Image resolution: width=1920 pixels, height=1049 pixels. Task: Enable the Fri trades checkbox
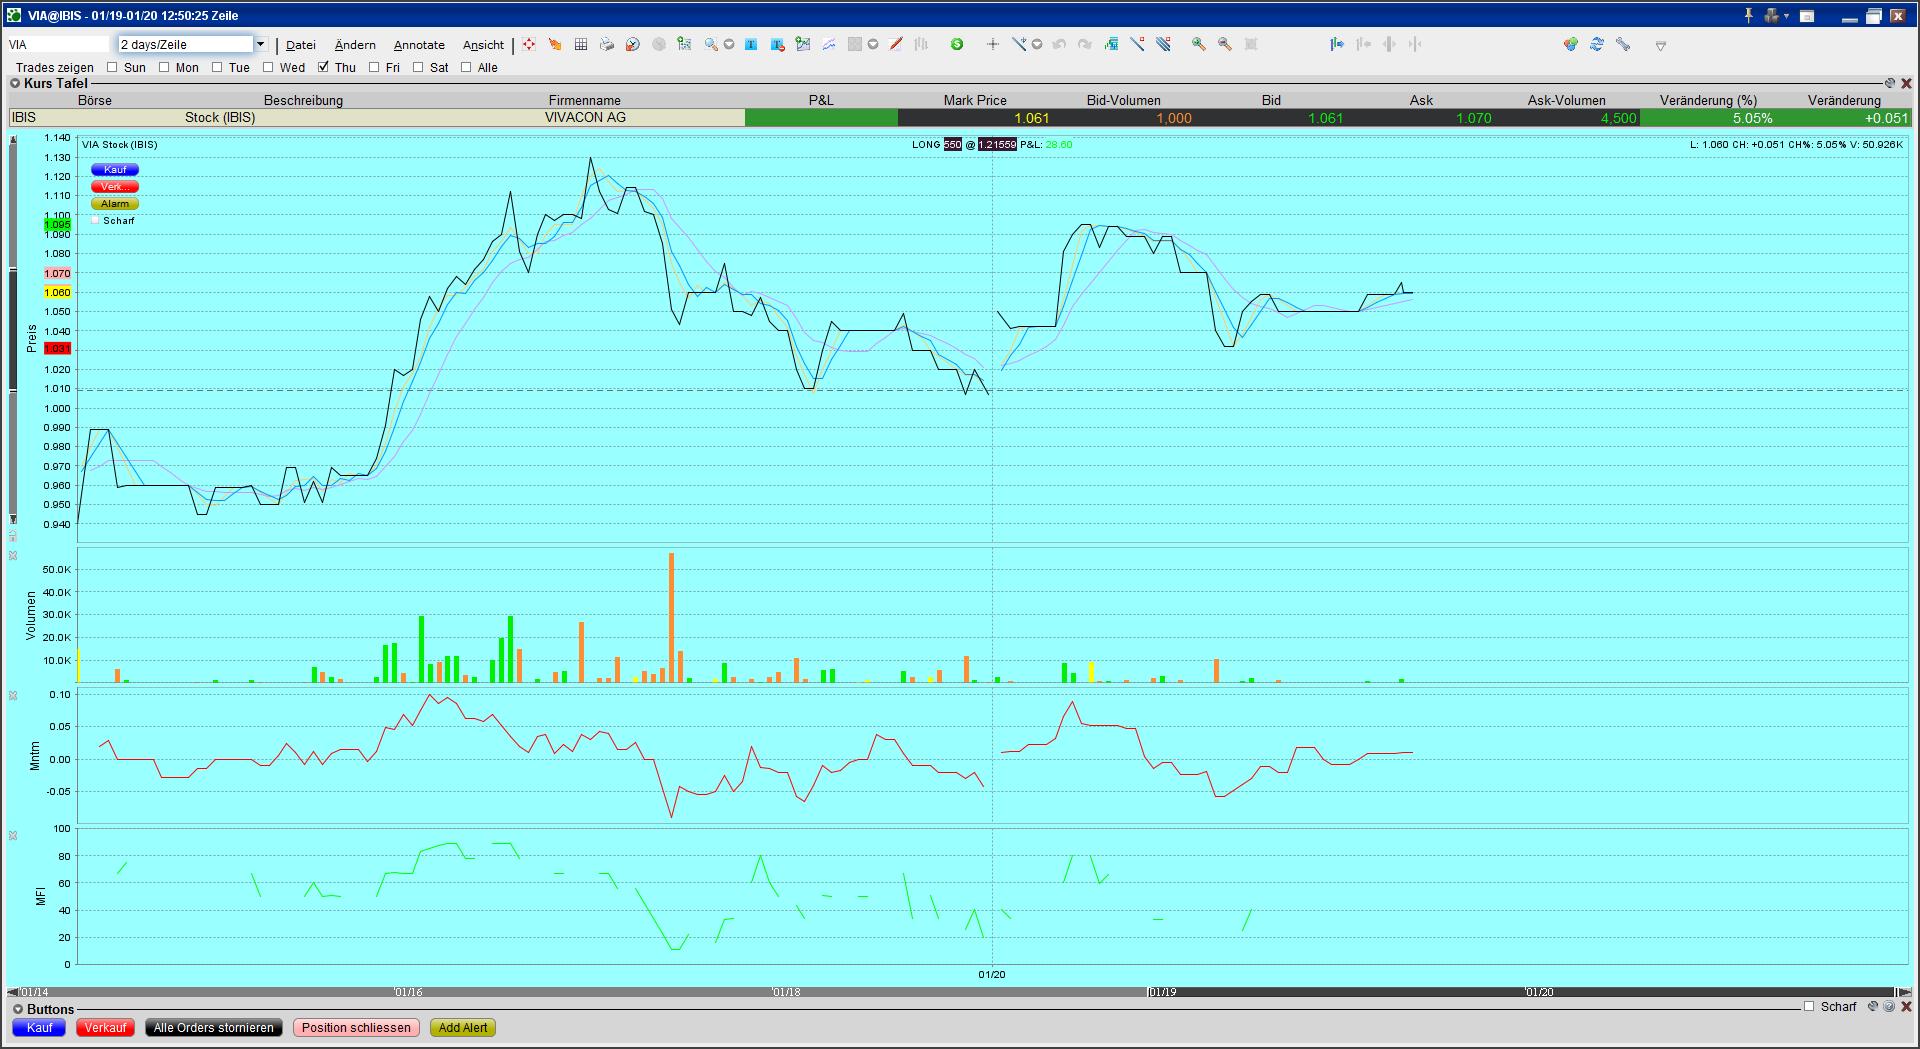coord(374,68)
